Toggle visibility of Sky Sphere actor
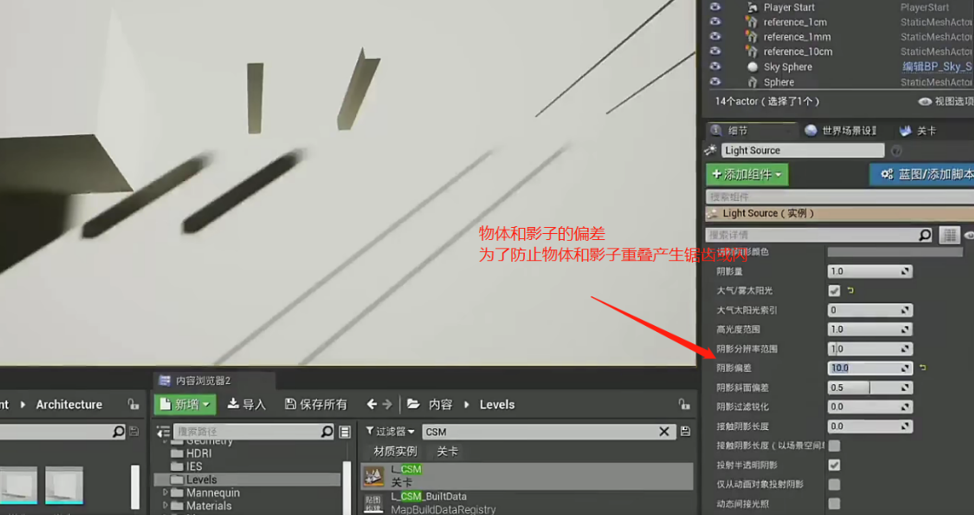The image size is (974, 515). coord(715,67)
